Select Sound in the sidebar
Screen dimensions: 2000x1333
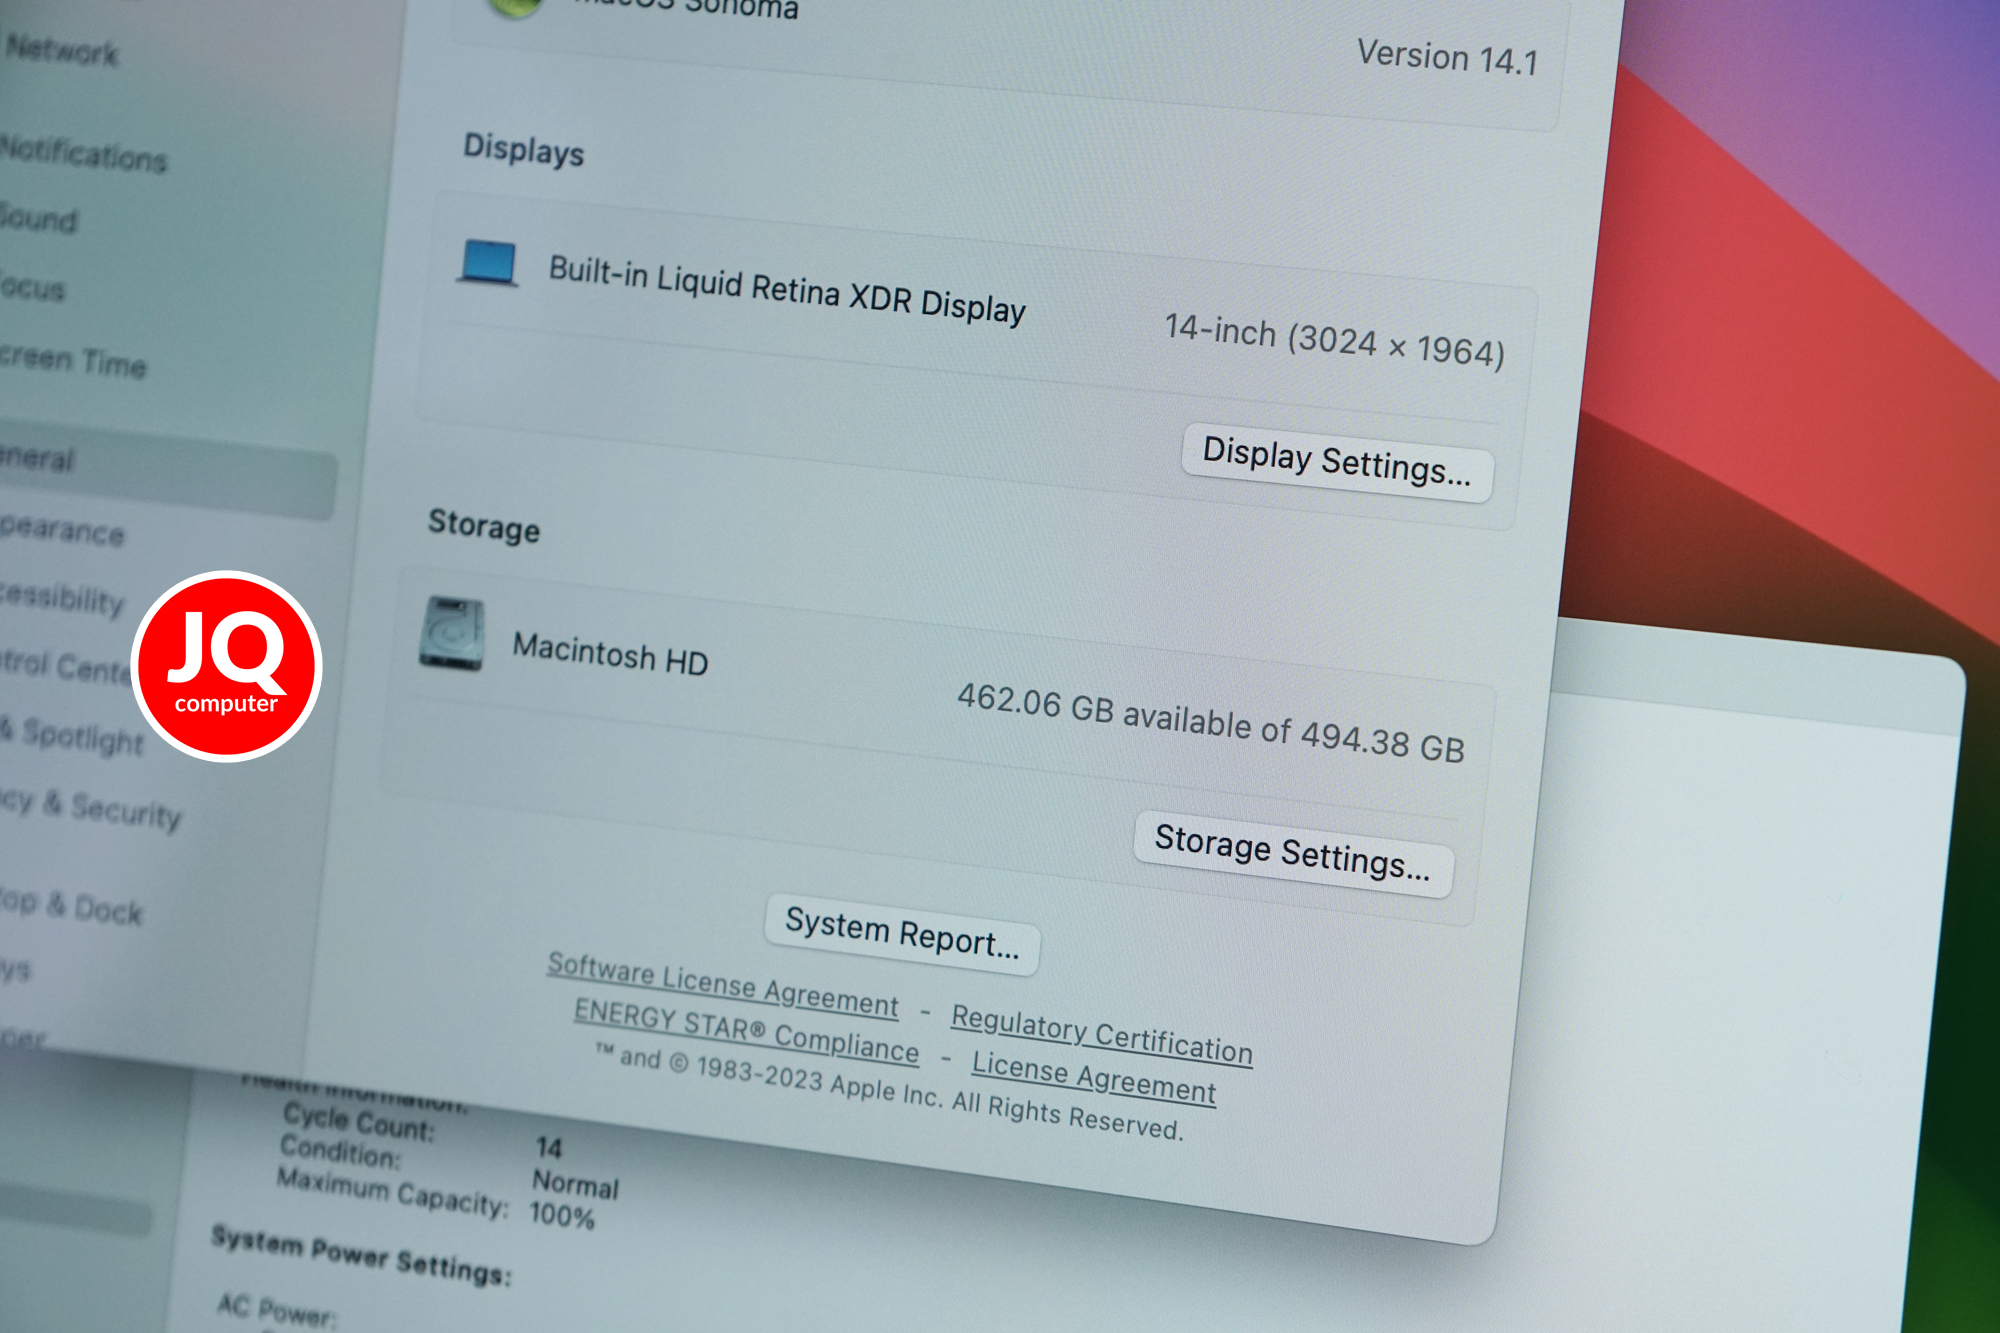tap(38, 218)
